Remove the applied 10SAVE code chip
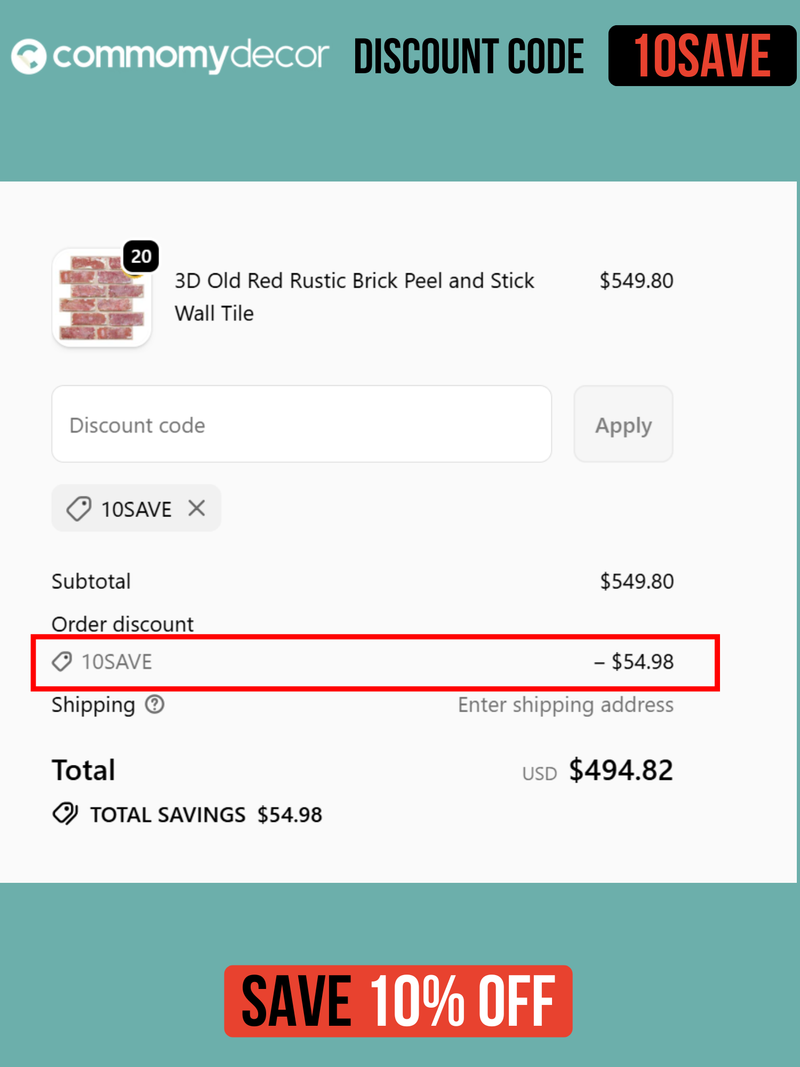 (197, 508)
